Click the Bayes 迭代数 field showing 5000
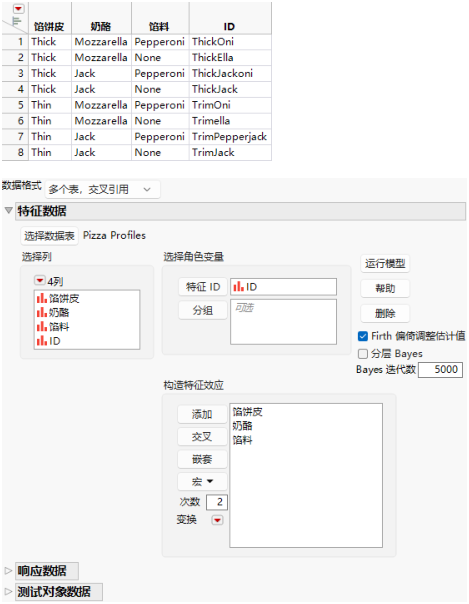Image resolution: width=469 pixels, height=604 pixels. point(440,370)
